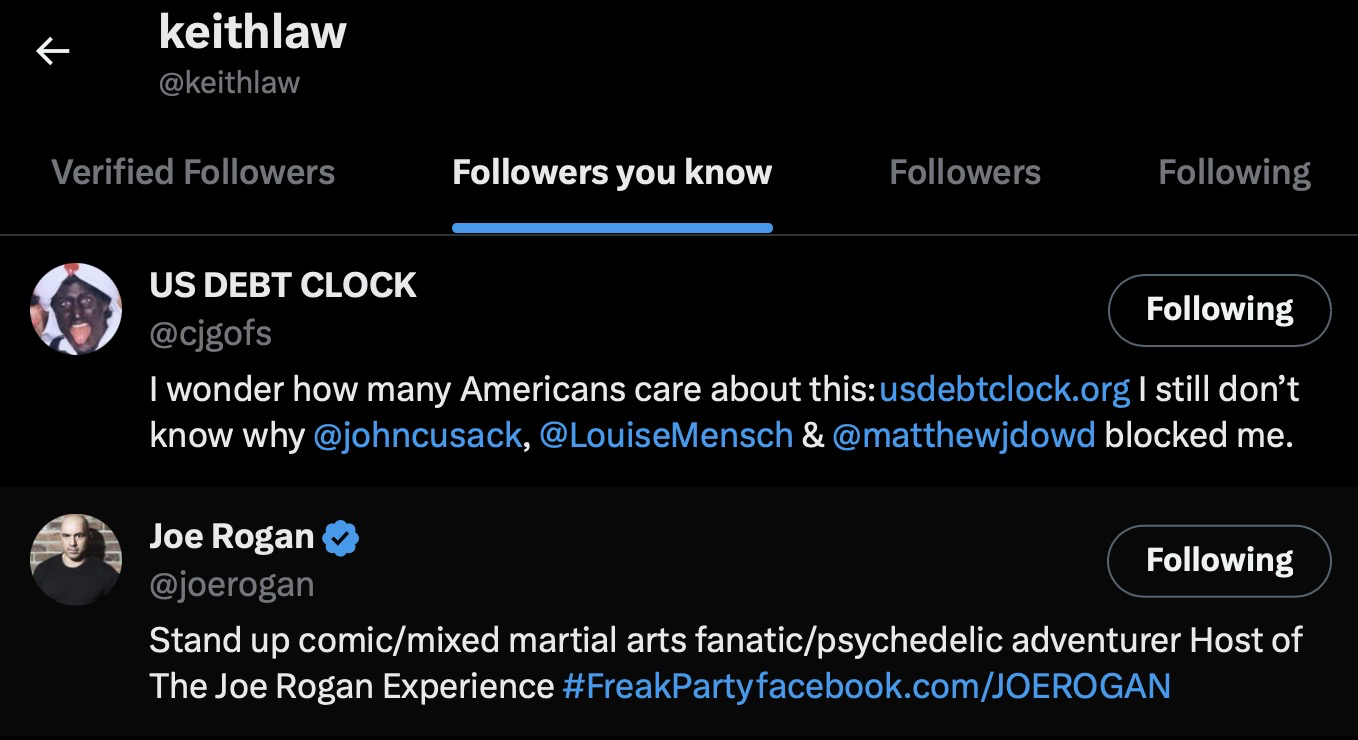
Task: Click the Joe Rogan display name
Action: (232, 537)
